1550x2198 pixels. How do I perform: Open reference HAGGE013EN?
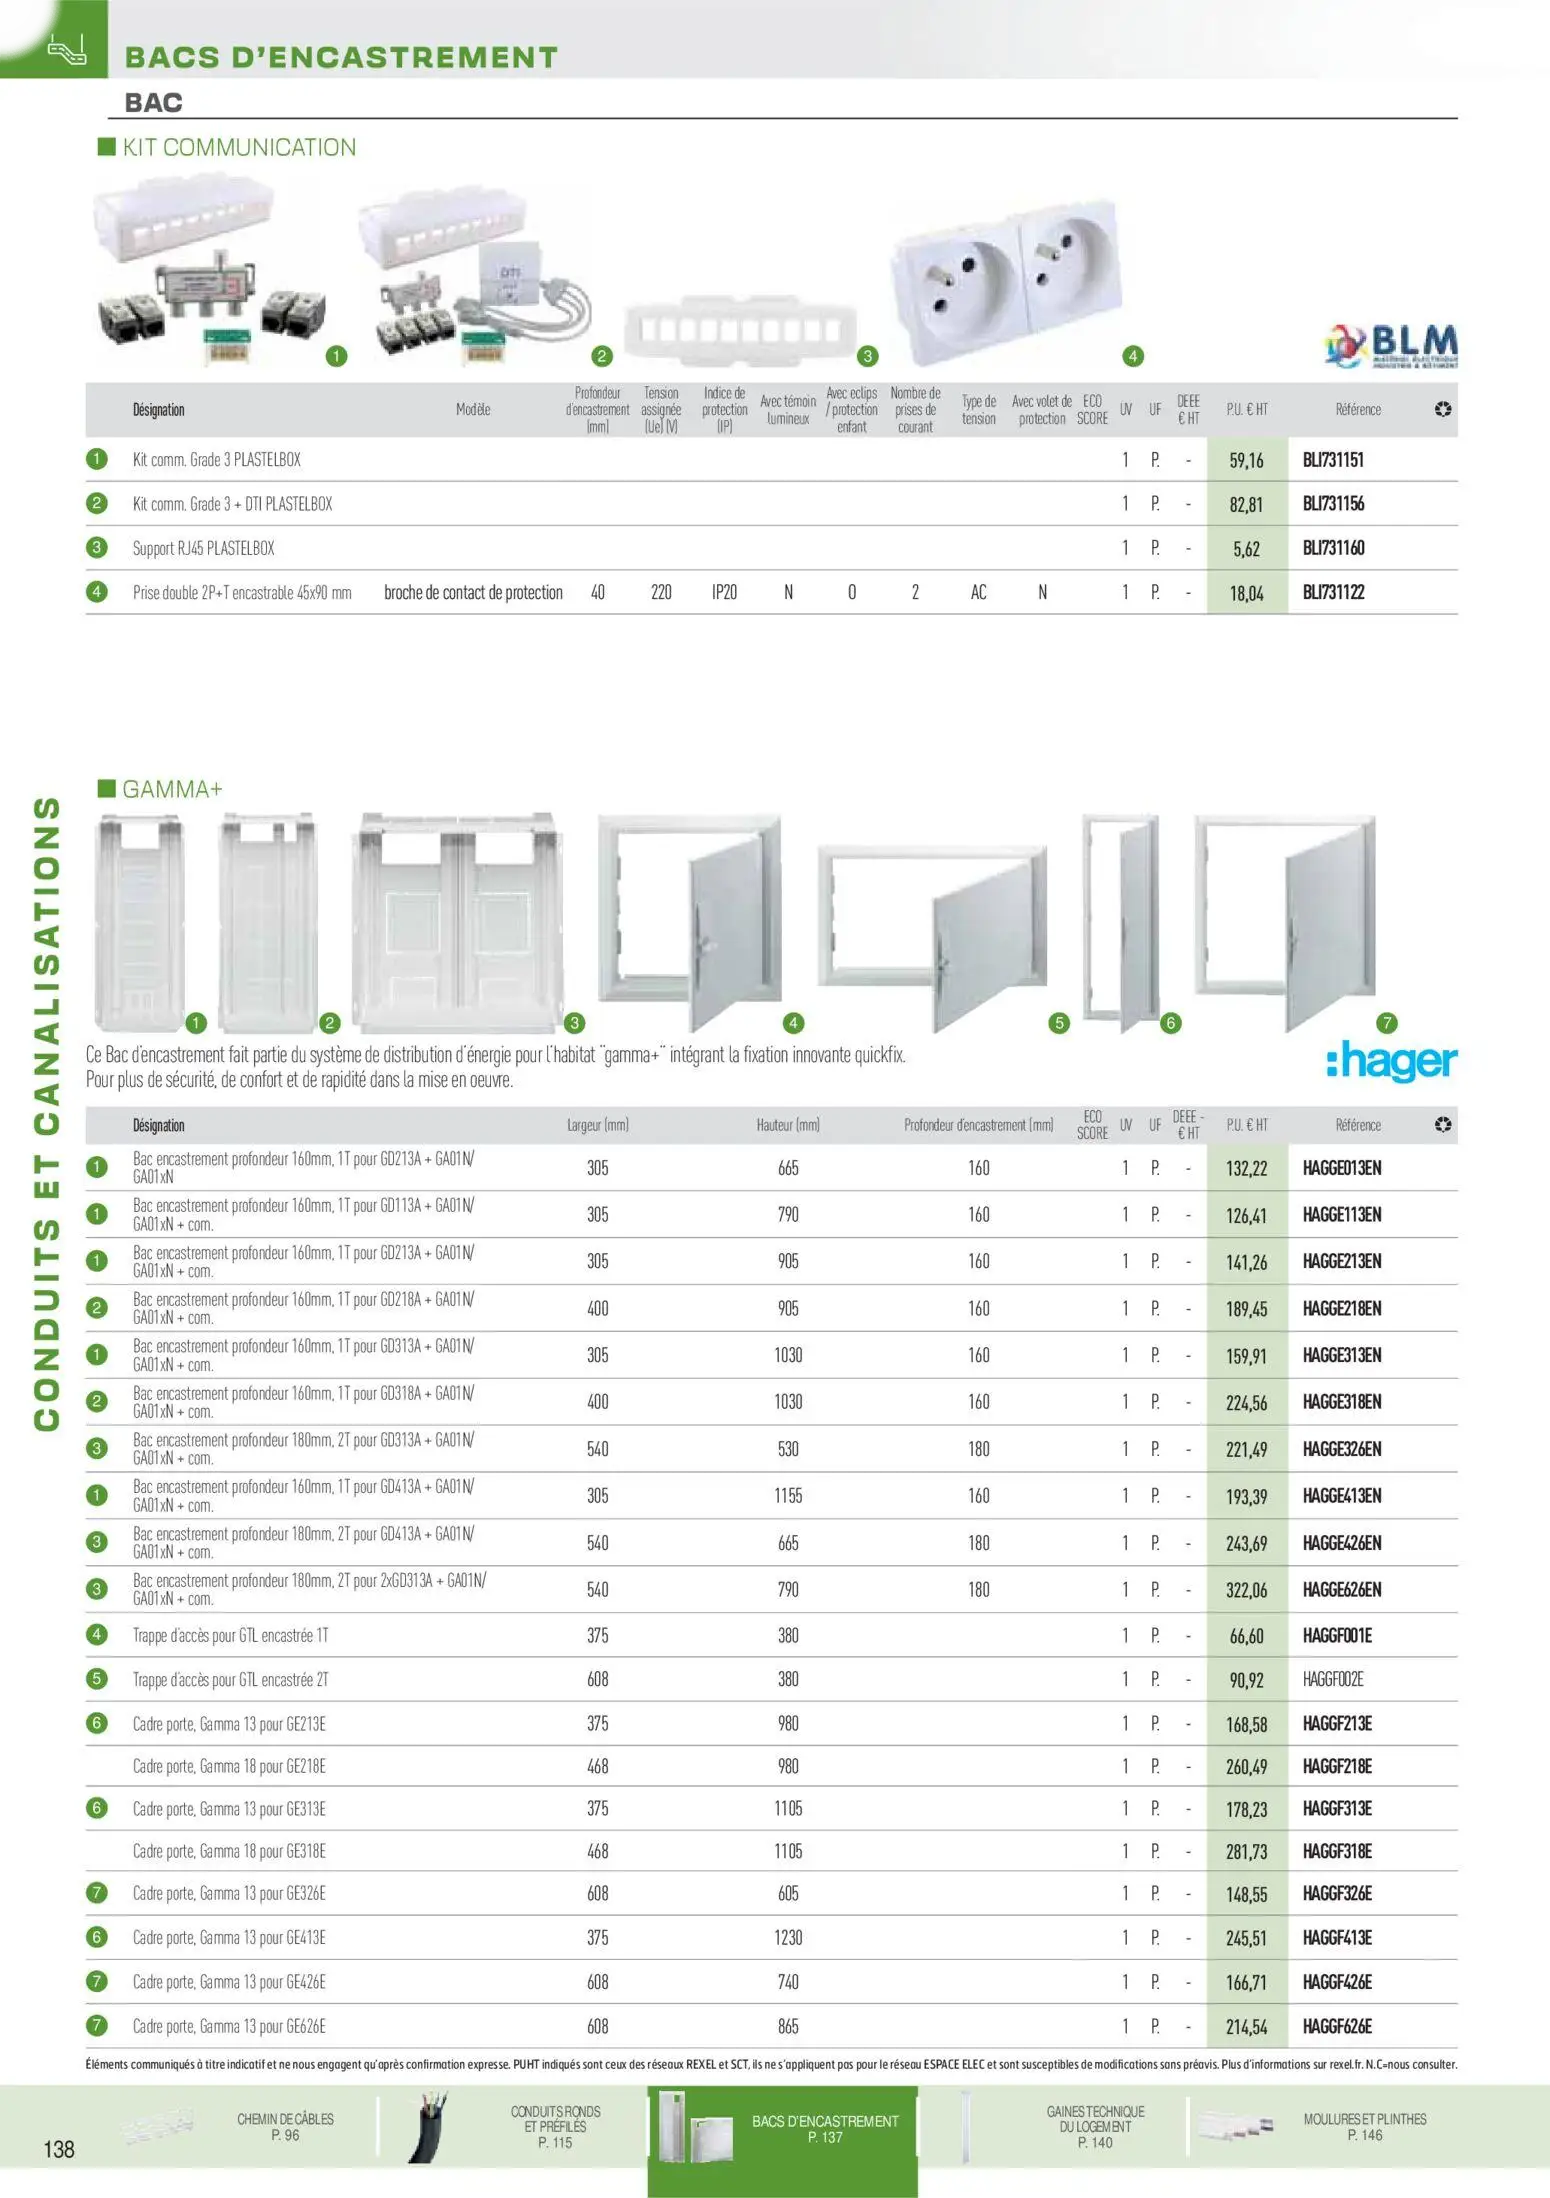pos(1341,1168)
